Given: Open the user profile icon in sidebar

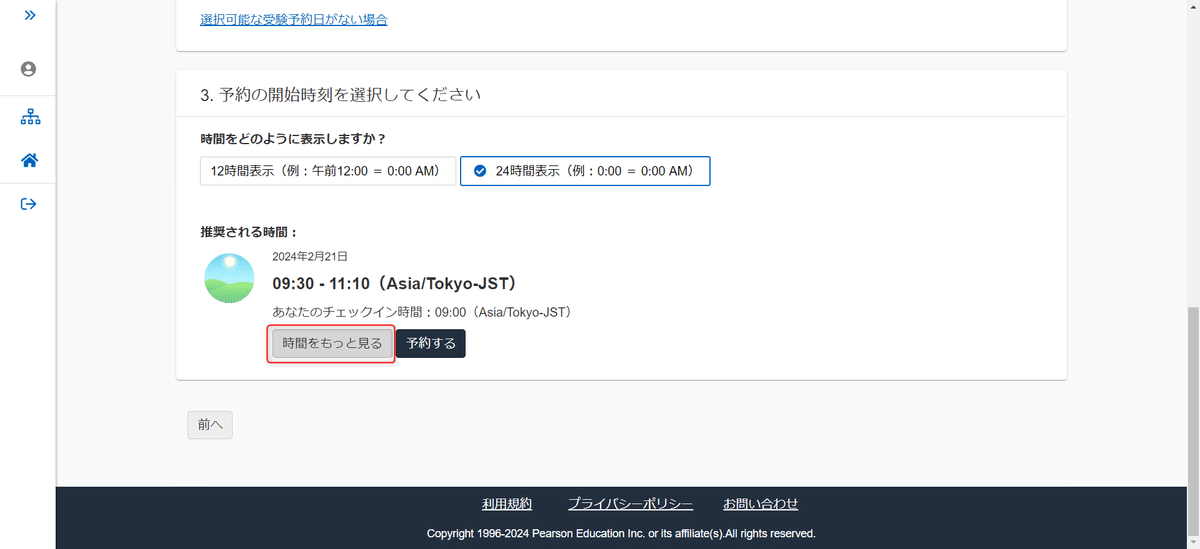Looking at the screenshot, I should (28, 69).
